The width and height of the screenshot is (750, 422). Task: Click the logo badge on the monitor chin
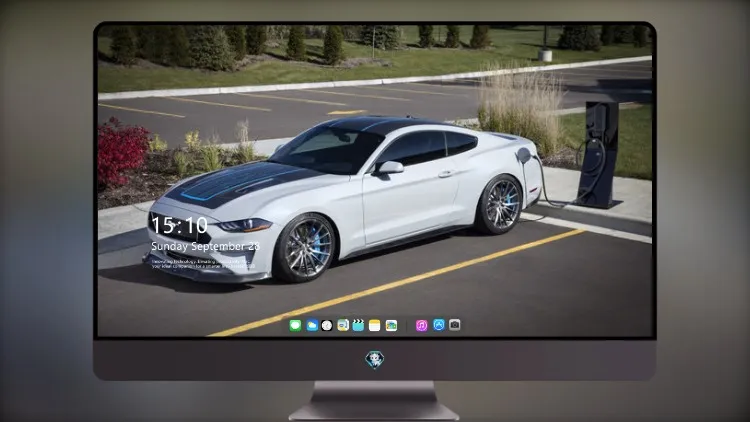pyautogui.click(x=375, y=359)
